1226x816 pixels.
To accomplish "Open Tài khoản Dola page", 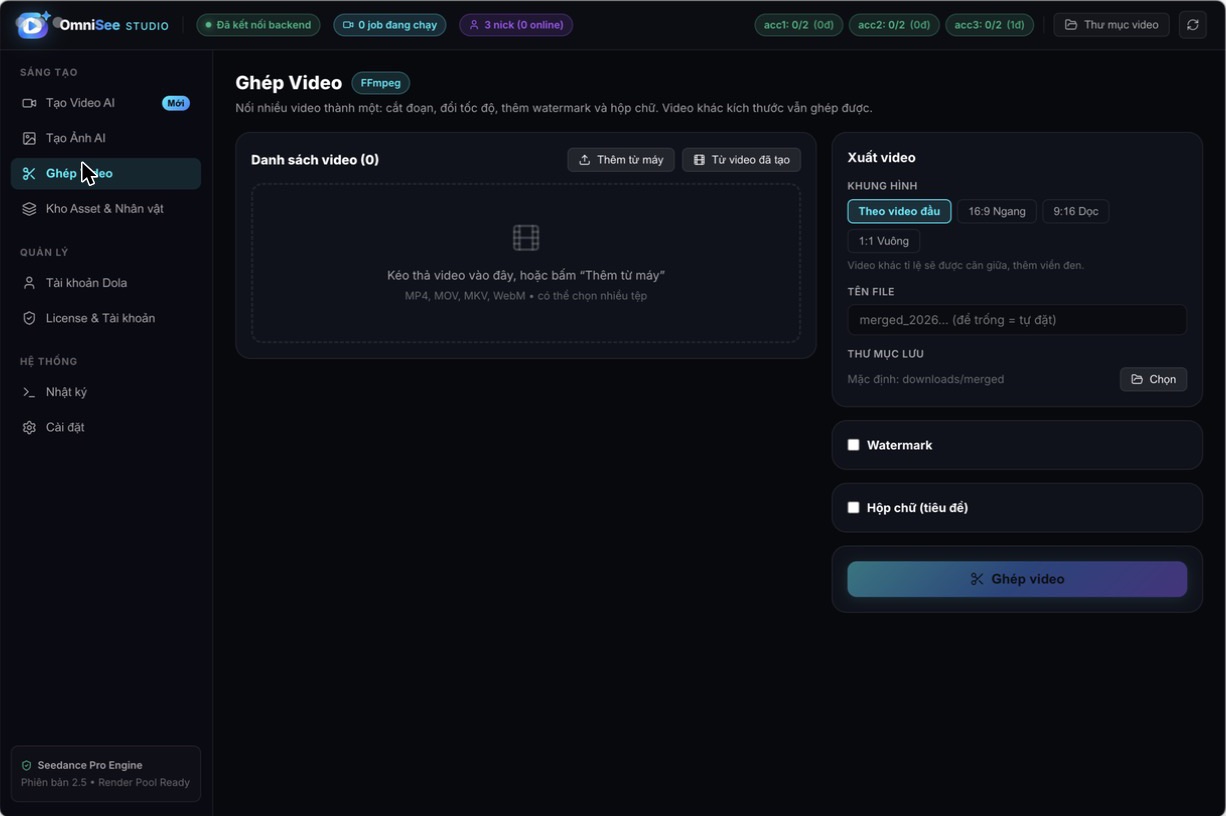I will click(106, 283).
